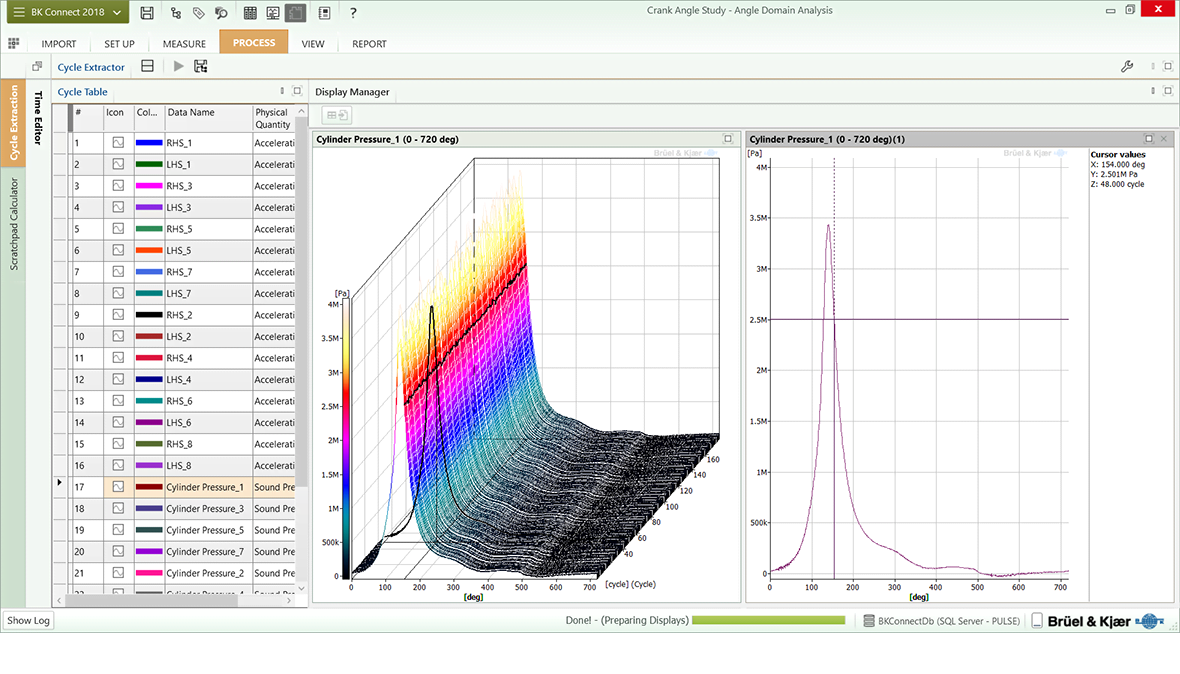
Task: Maximize the 3D Cylinder Pressure_1 plot
Action: 728,139
